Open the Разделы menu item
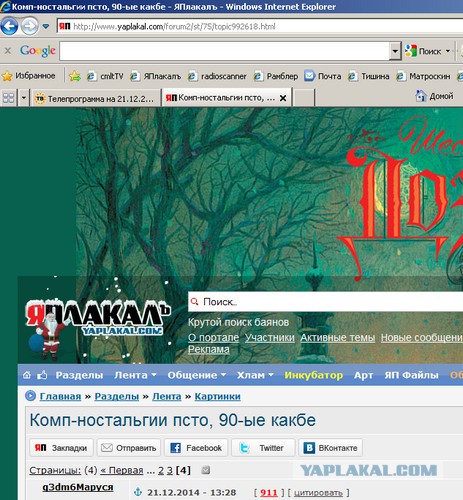 click(79, 375)
